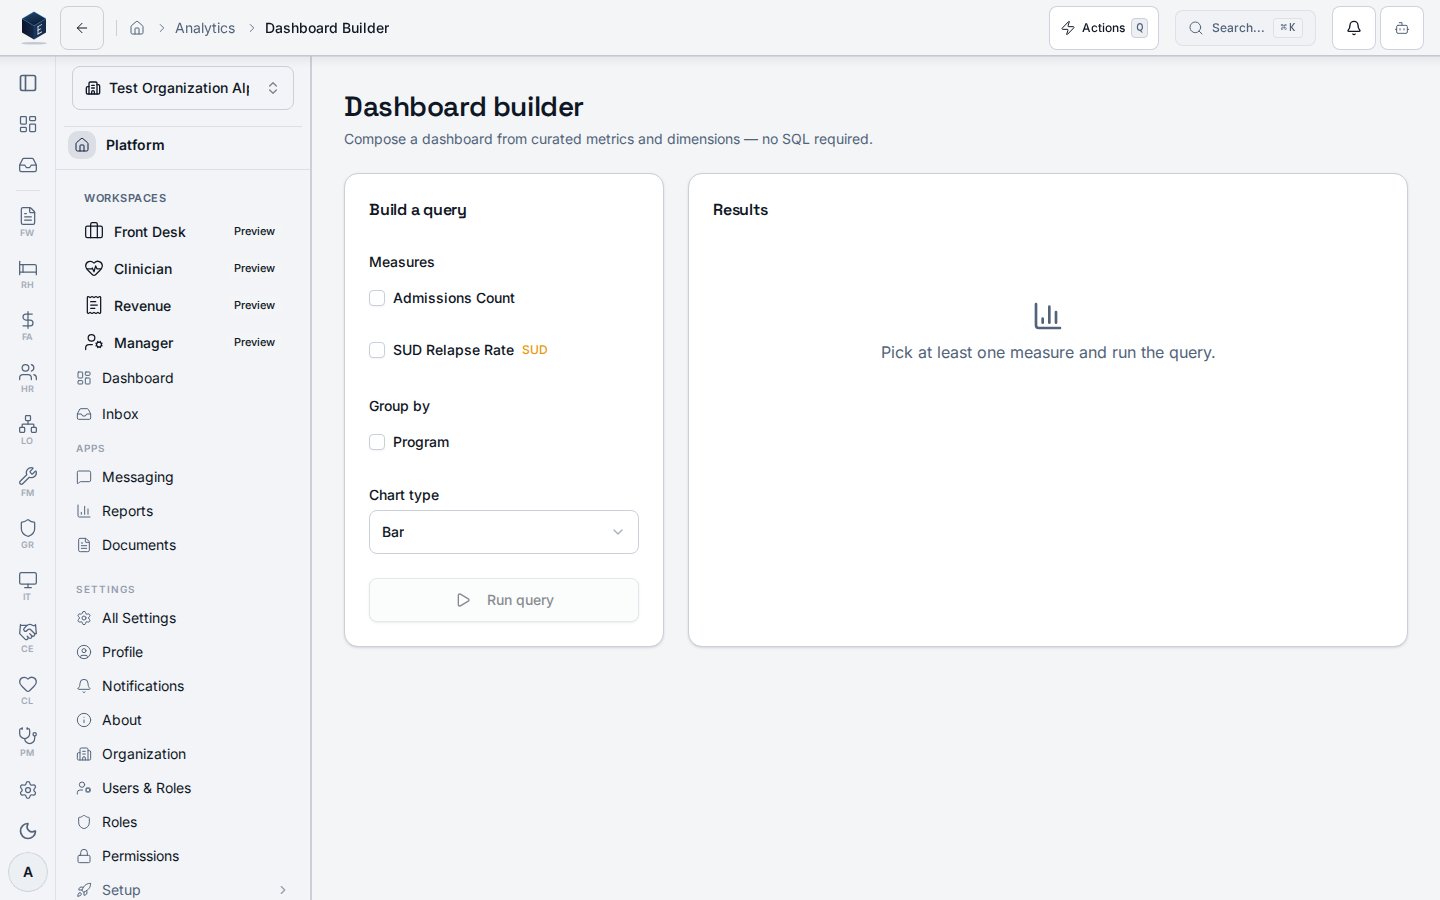Open the FW module icon in left rail
This screenshot has height=900, width=1440.
pyautogui.click(x=28, y=221)
